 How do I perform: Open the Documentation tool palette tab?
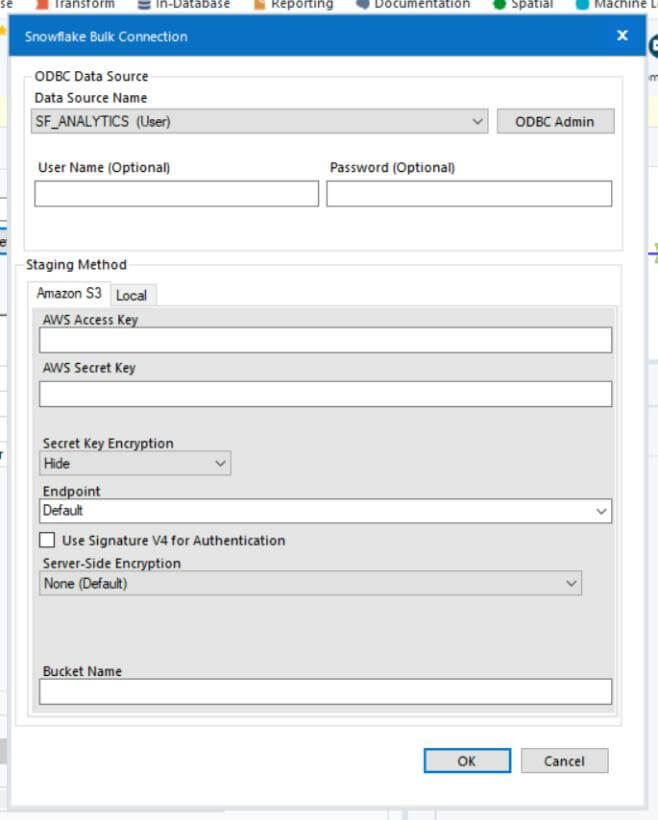point(413,5)
